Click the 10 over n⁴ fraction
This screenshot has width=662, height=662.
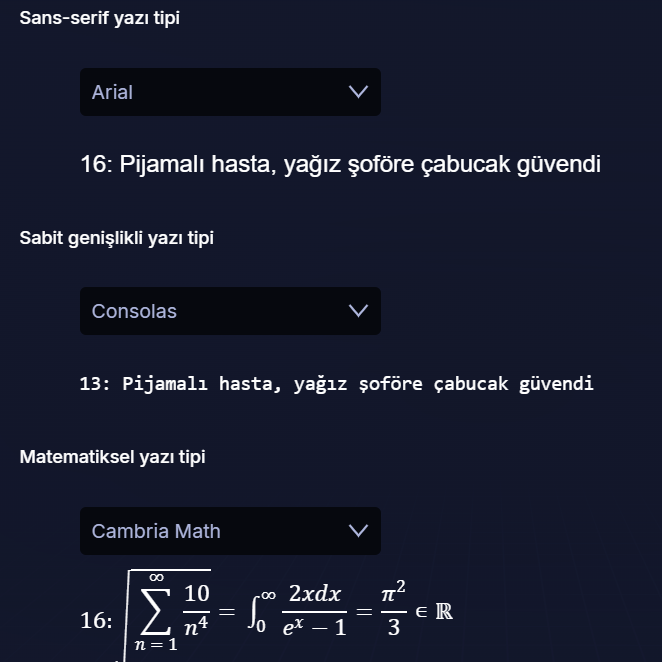[x=196, y=610]
